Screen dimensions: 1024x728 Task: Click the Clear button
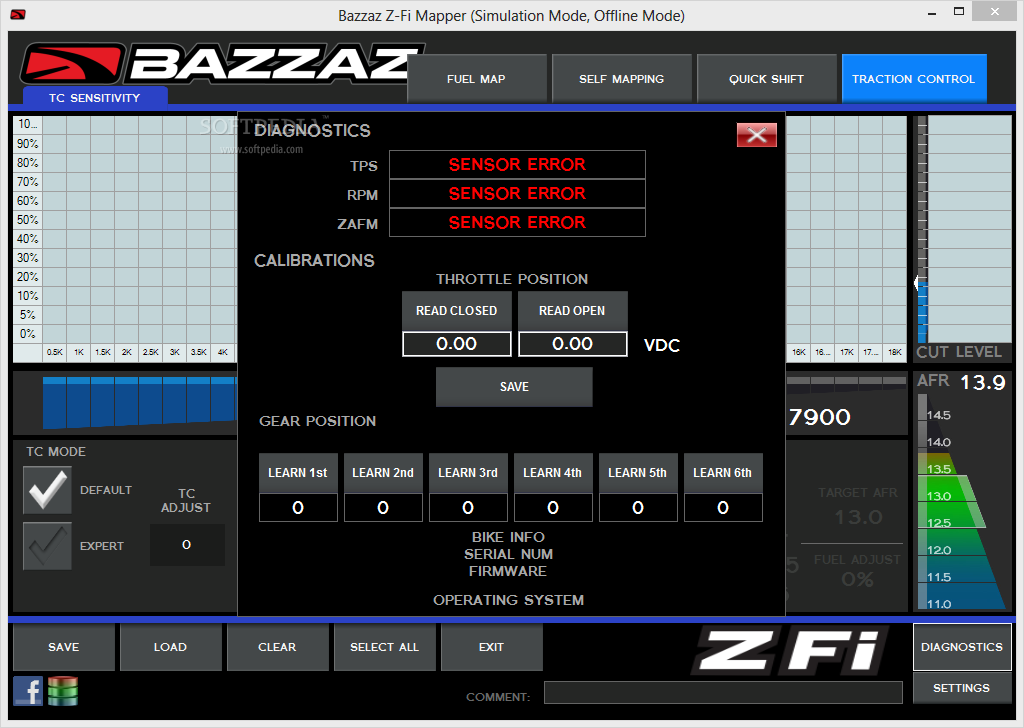click(x=278, y=647)
